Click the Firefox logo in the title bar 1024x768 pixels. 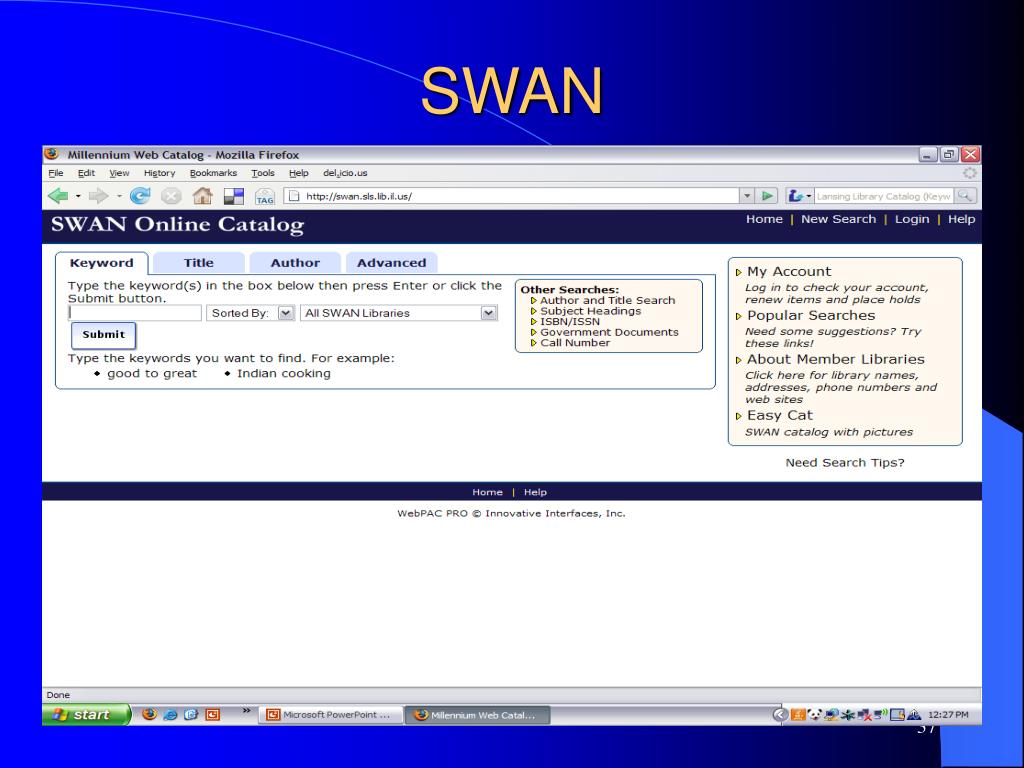[x=52, y=154]
